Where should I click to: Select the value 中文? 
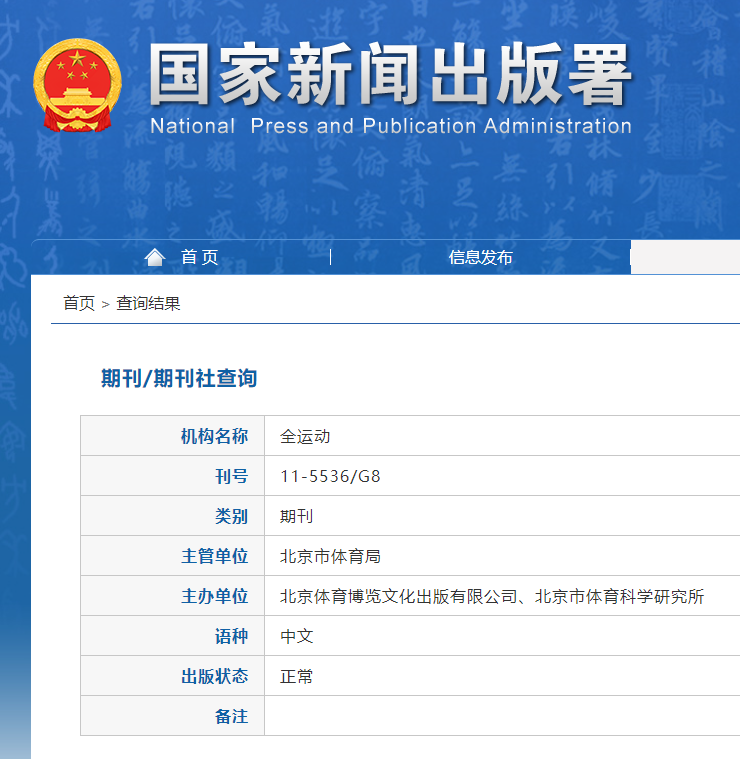297,637
